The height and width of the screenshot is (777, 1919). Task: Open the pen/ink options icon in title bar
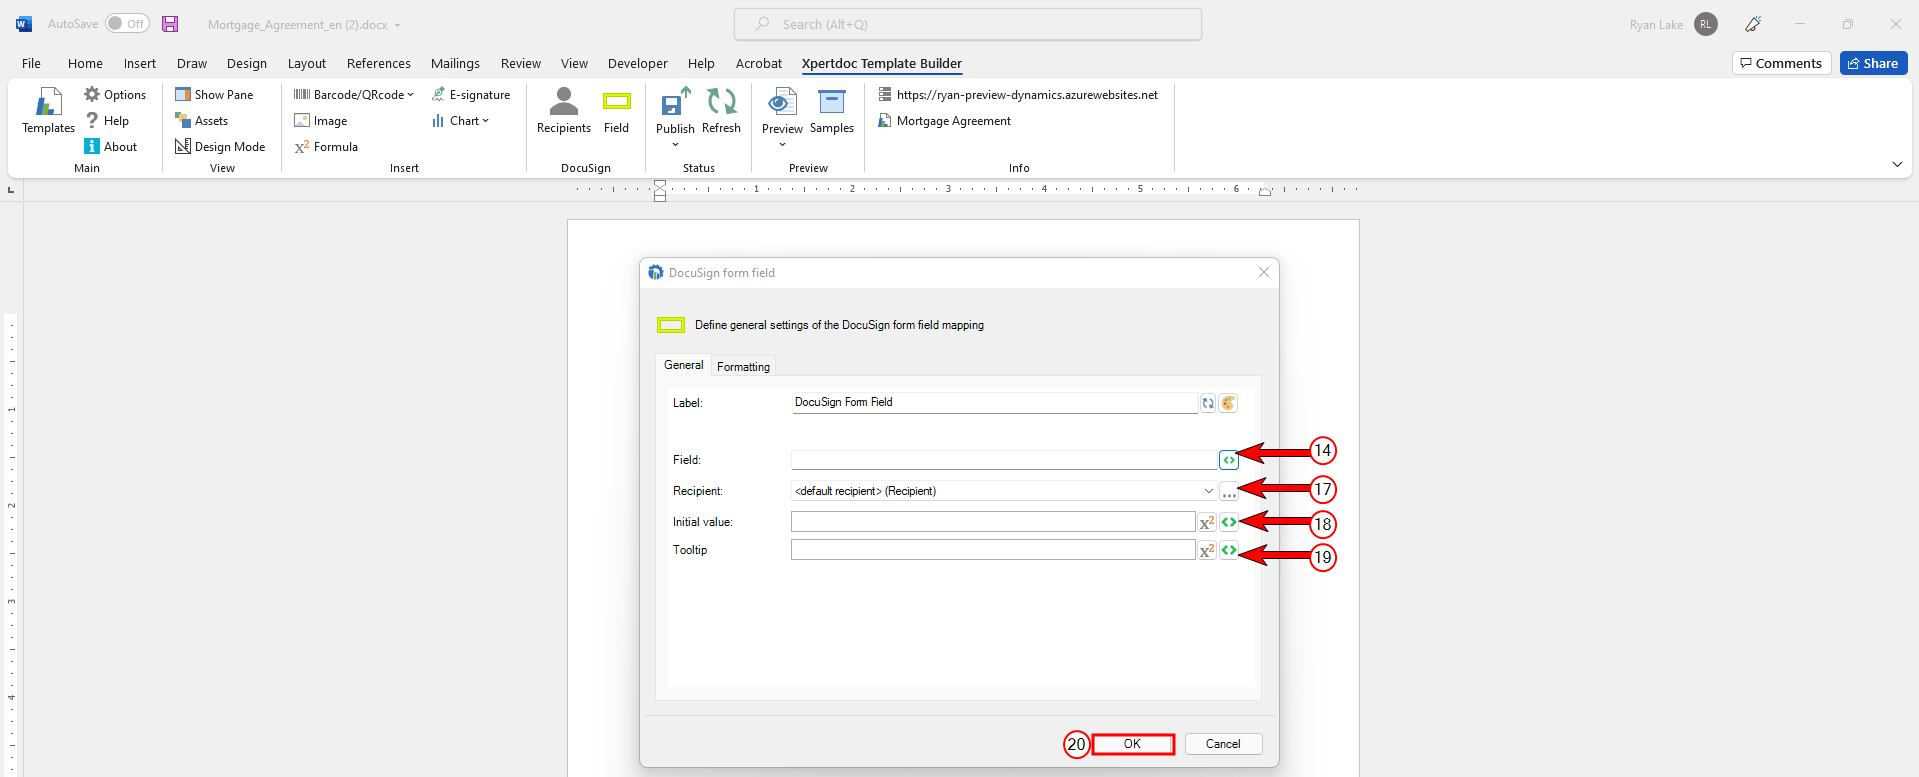1753,24
